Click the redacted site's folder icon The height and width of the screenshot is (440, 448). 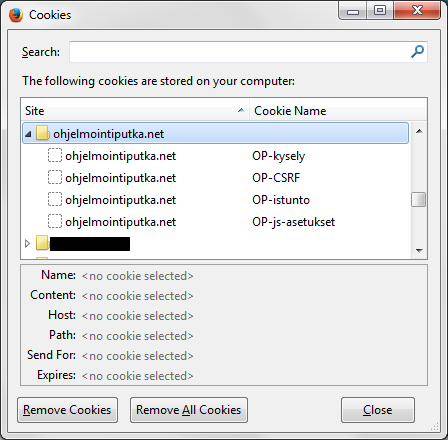coord(43,243)
